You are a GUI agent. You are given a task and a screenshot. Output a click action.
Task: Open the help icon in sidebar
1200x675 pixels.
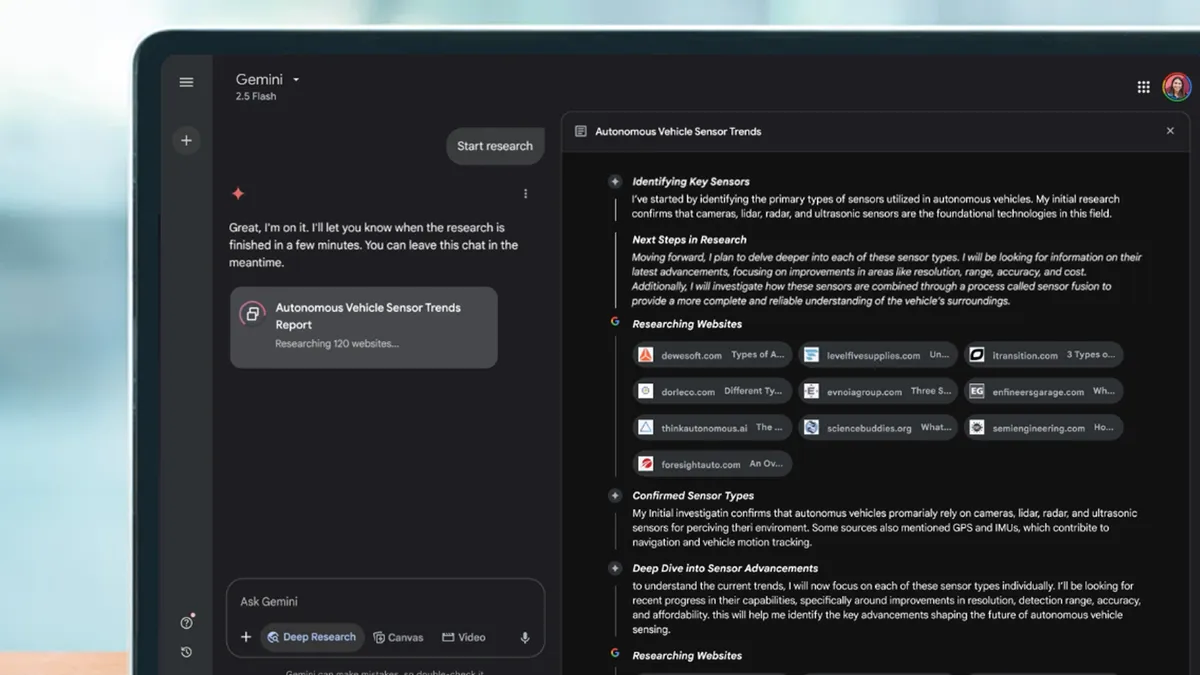click(186, 623)
